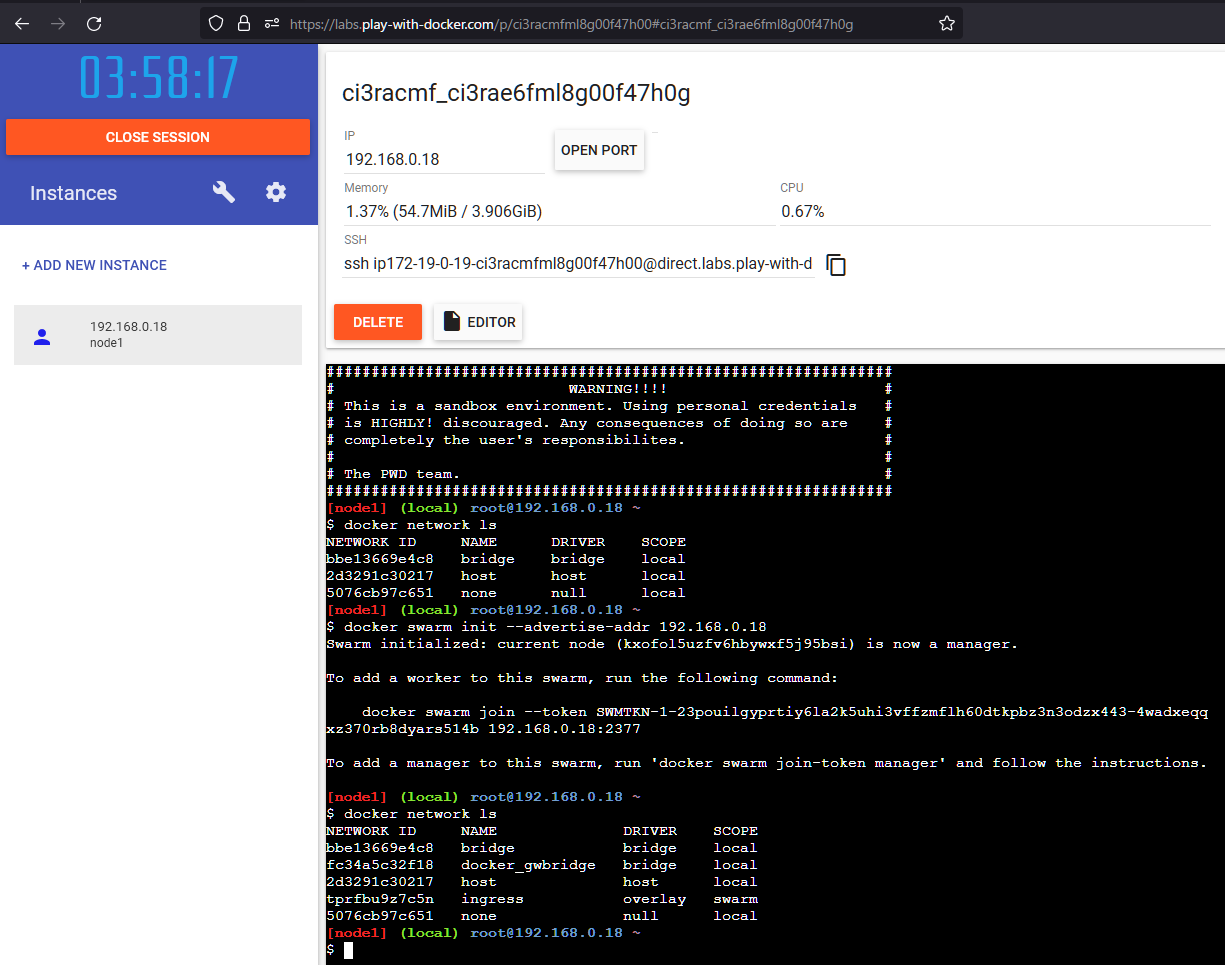Image resolution: width=1225 pixels, height=965 pixels.
Task: Bookmark this page with the star icon
Action: [x=946, y=23]
